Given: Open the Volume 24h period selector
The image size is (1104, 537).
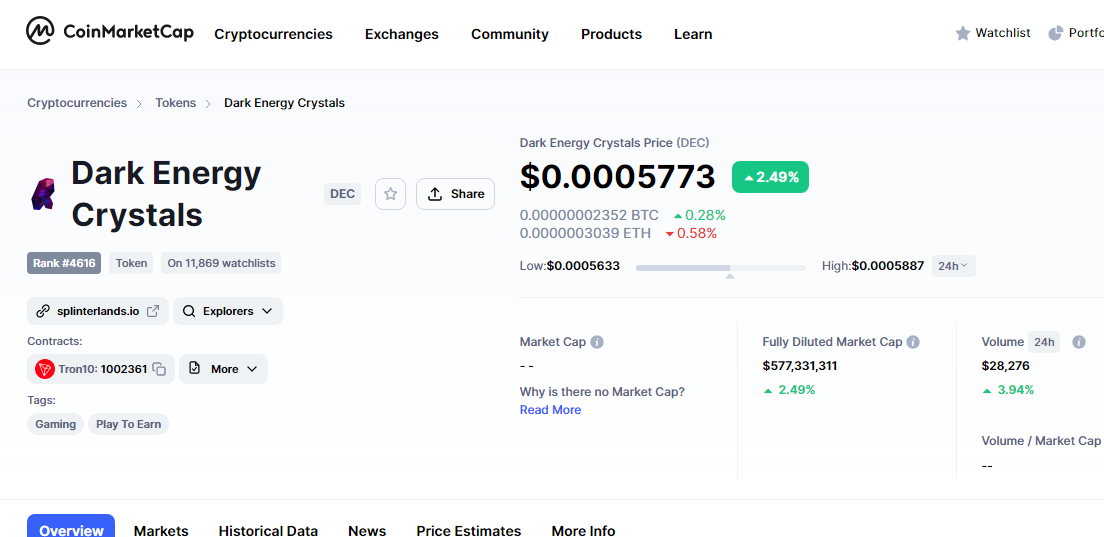Looking at the screenshot, I should [x=1043, y=342].
